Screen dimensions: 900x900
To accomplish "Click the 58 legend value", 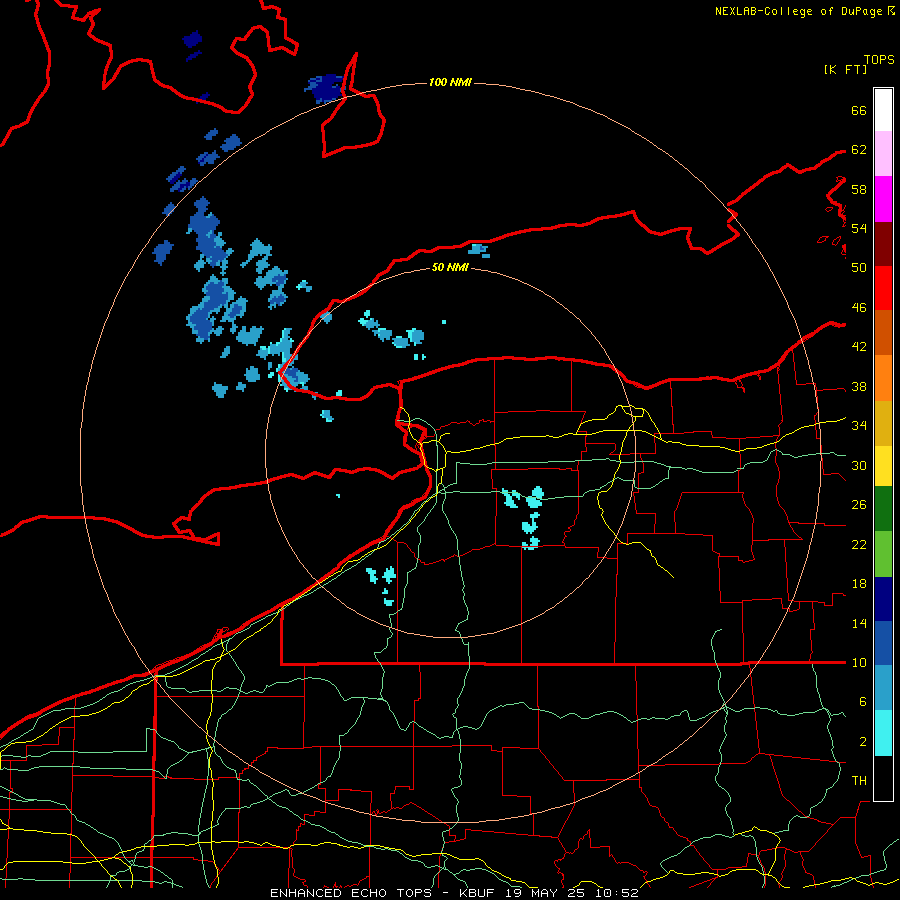I will point(859,189).
